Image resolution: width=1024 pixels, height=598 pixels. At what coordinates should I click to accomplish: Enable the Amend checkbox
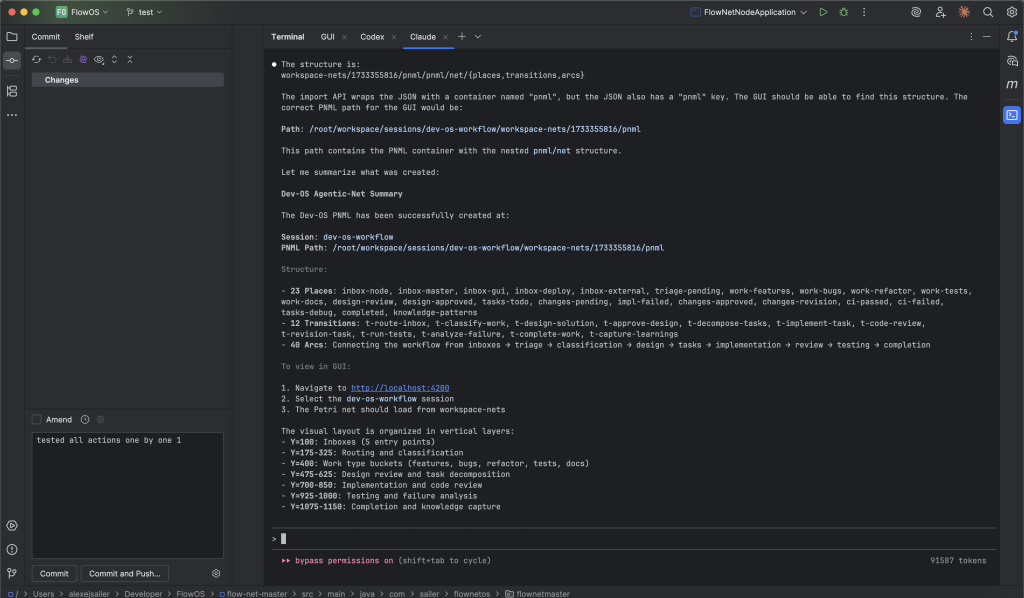tap(37, 419)
